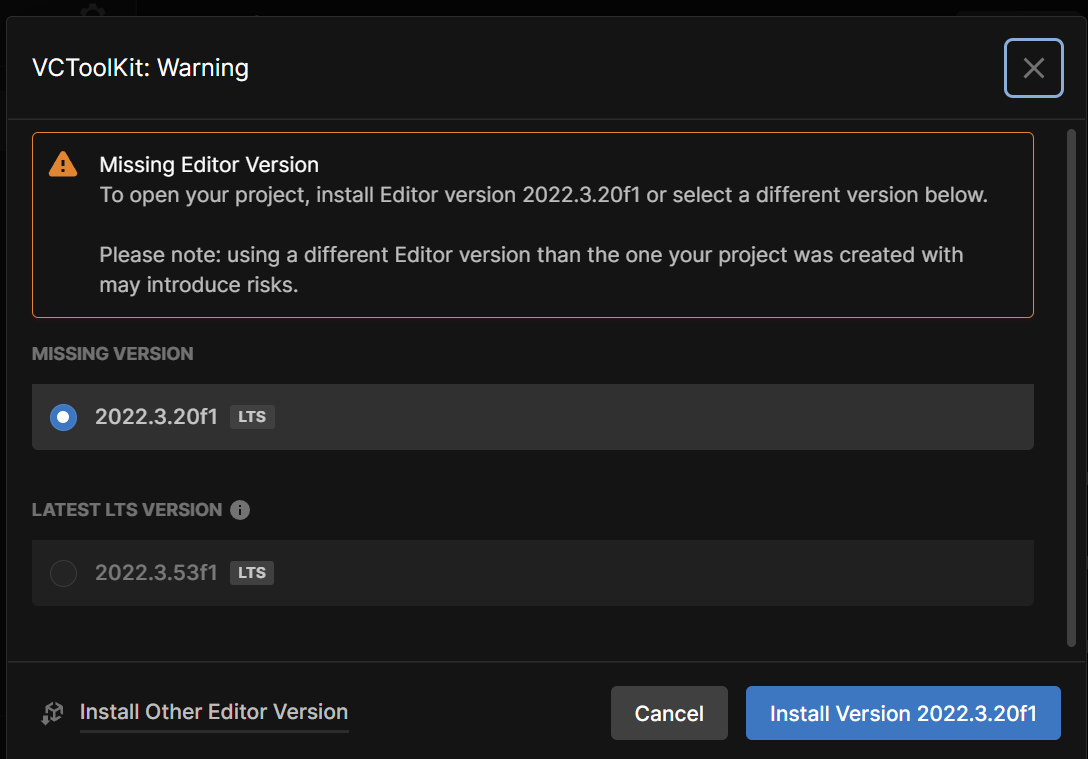The image size is (1088, 759).
Task: Open the Install Other Editor Version link
Action: click(x=214, y=712)
